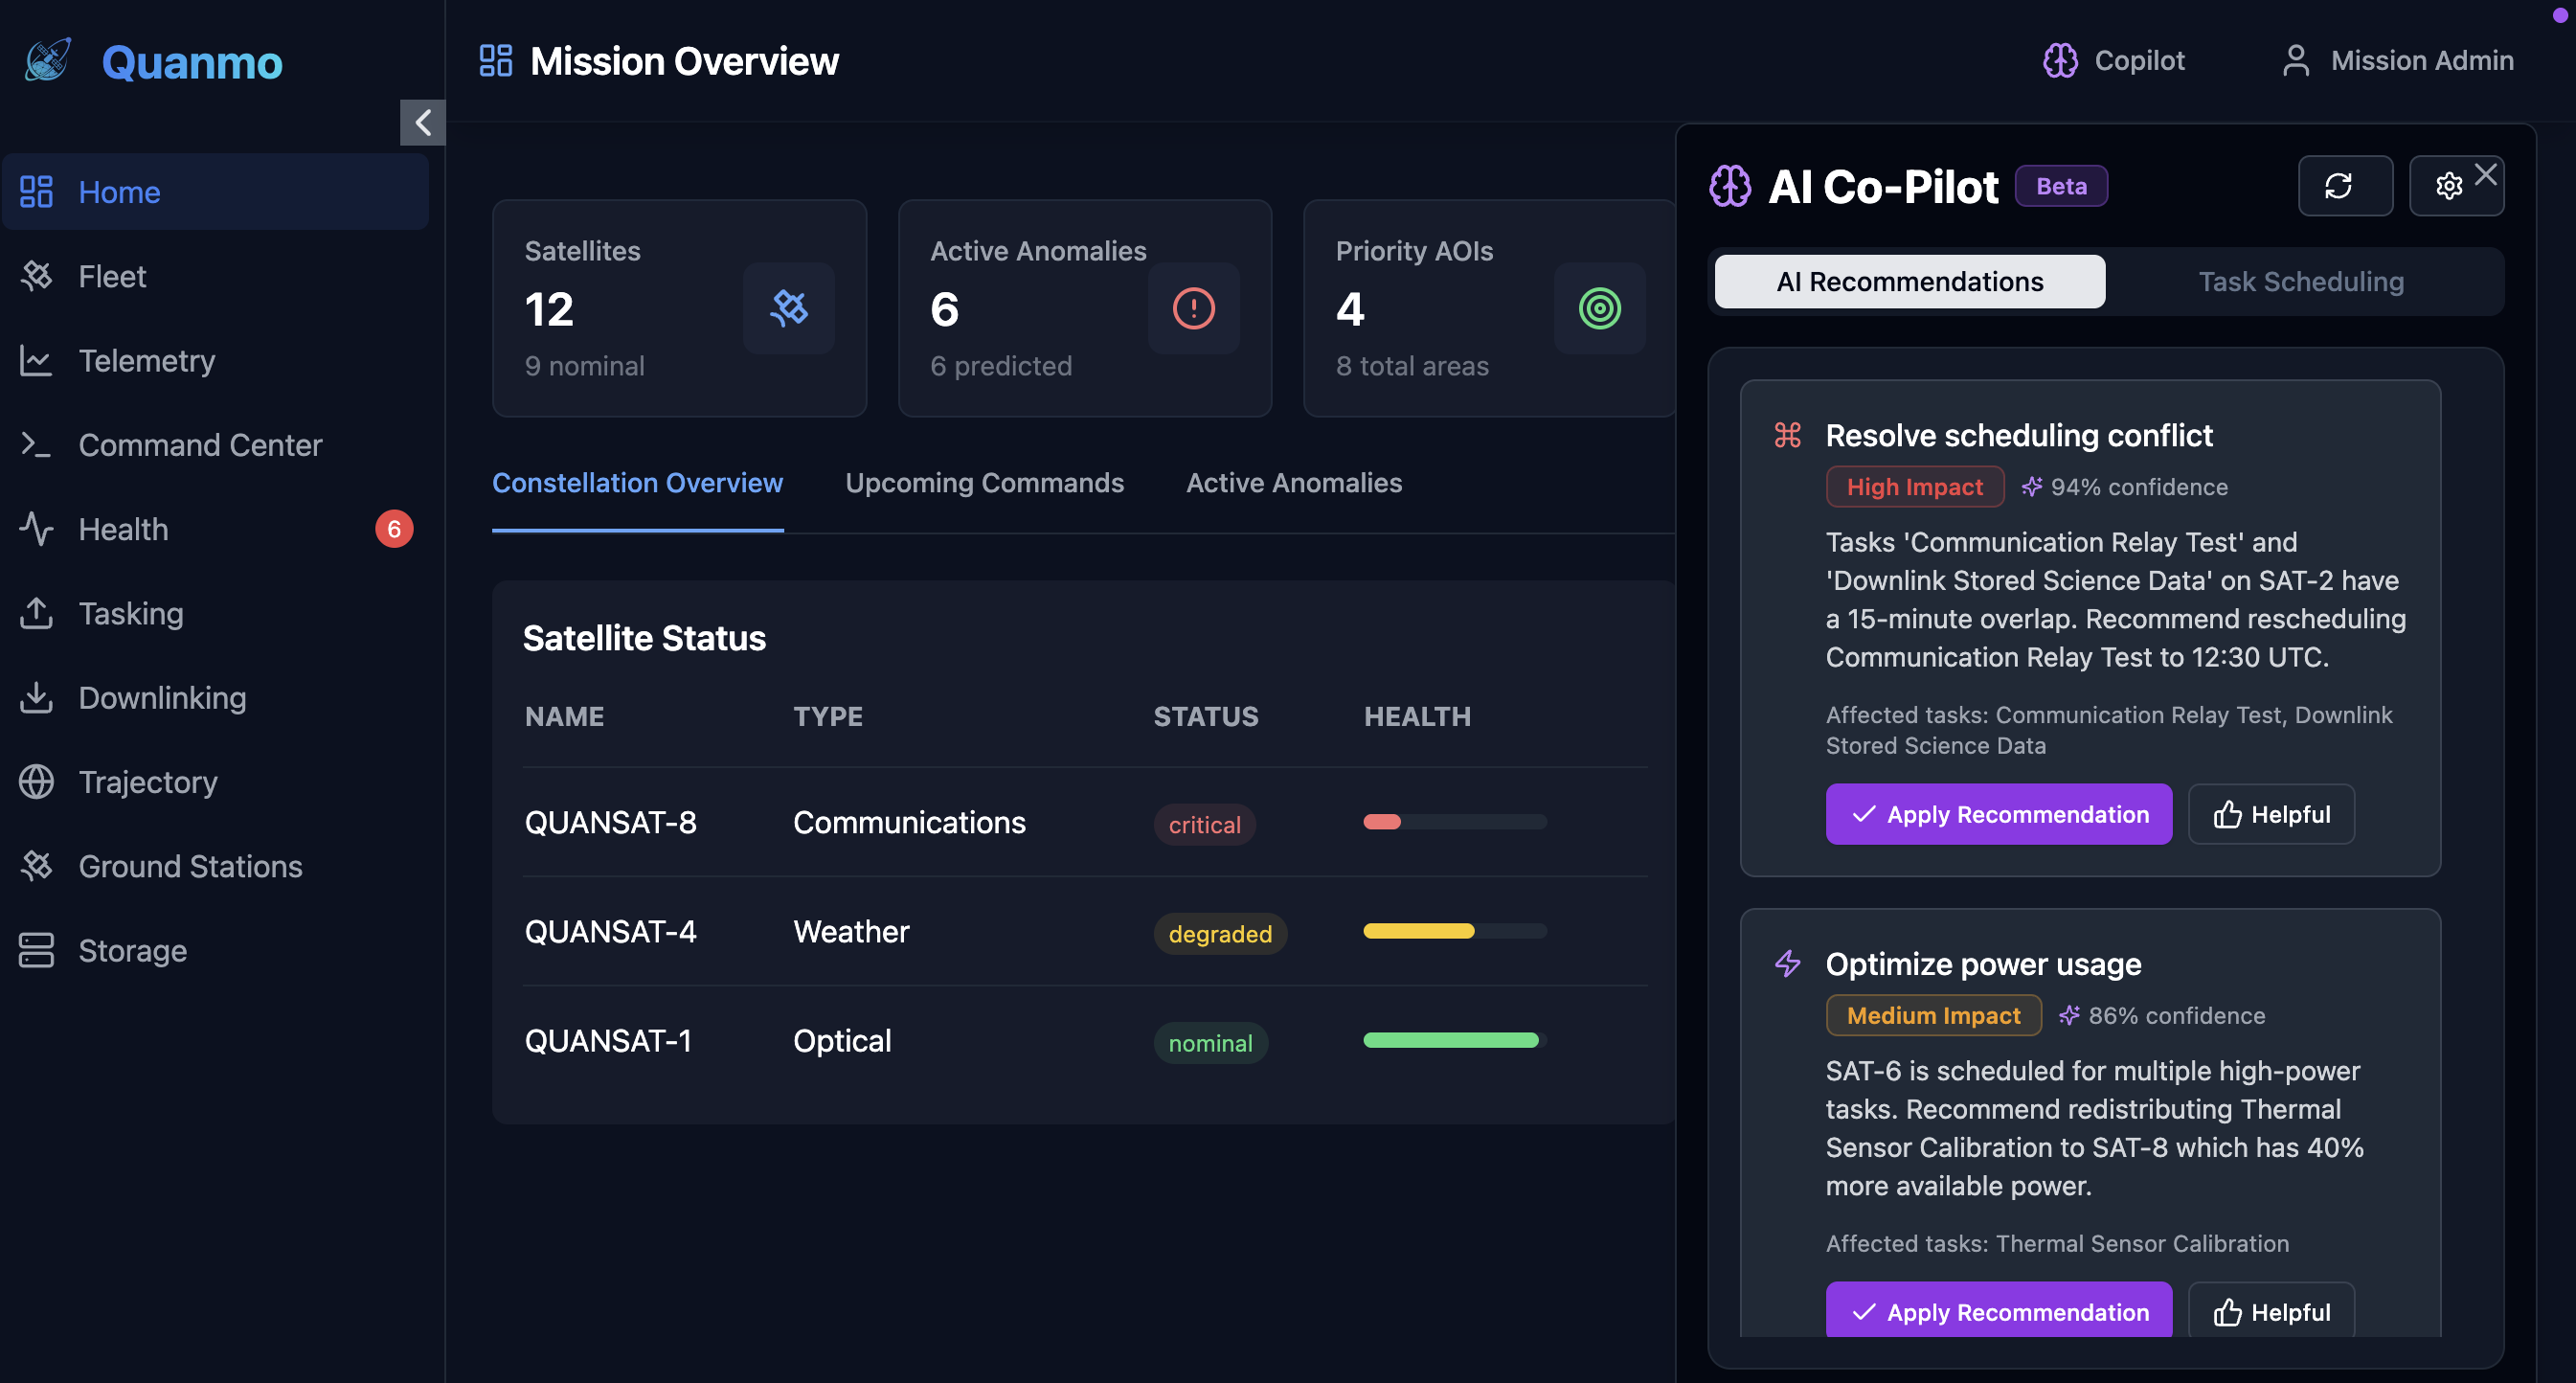Mark power usage recommendation as Helpful

click(2270, 1311)
